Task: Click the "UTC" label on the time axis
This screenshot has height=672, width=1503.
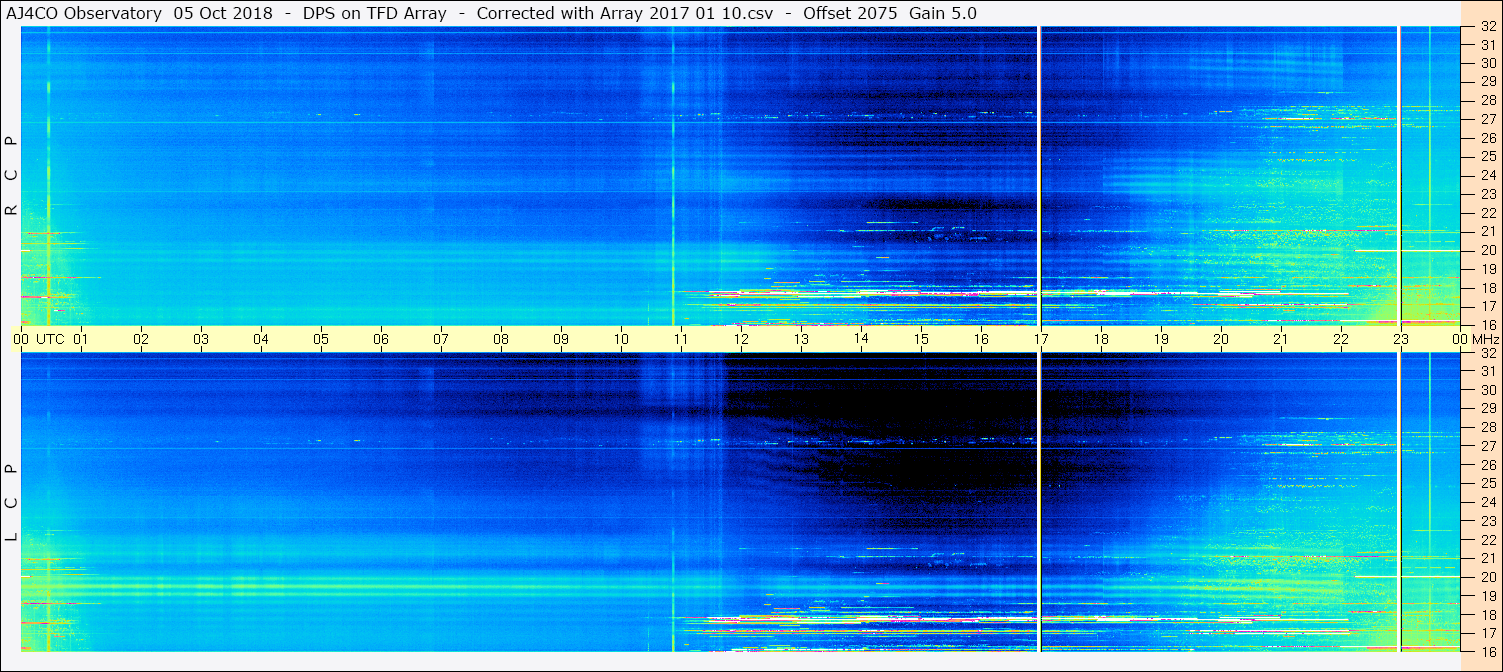Action: pos(50,339)
